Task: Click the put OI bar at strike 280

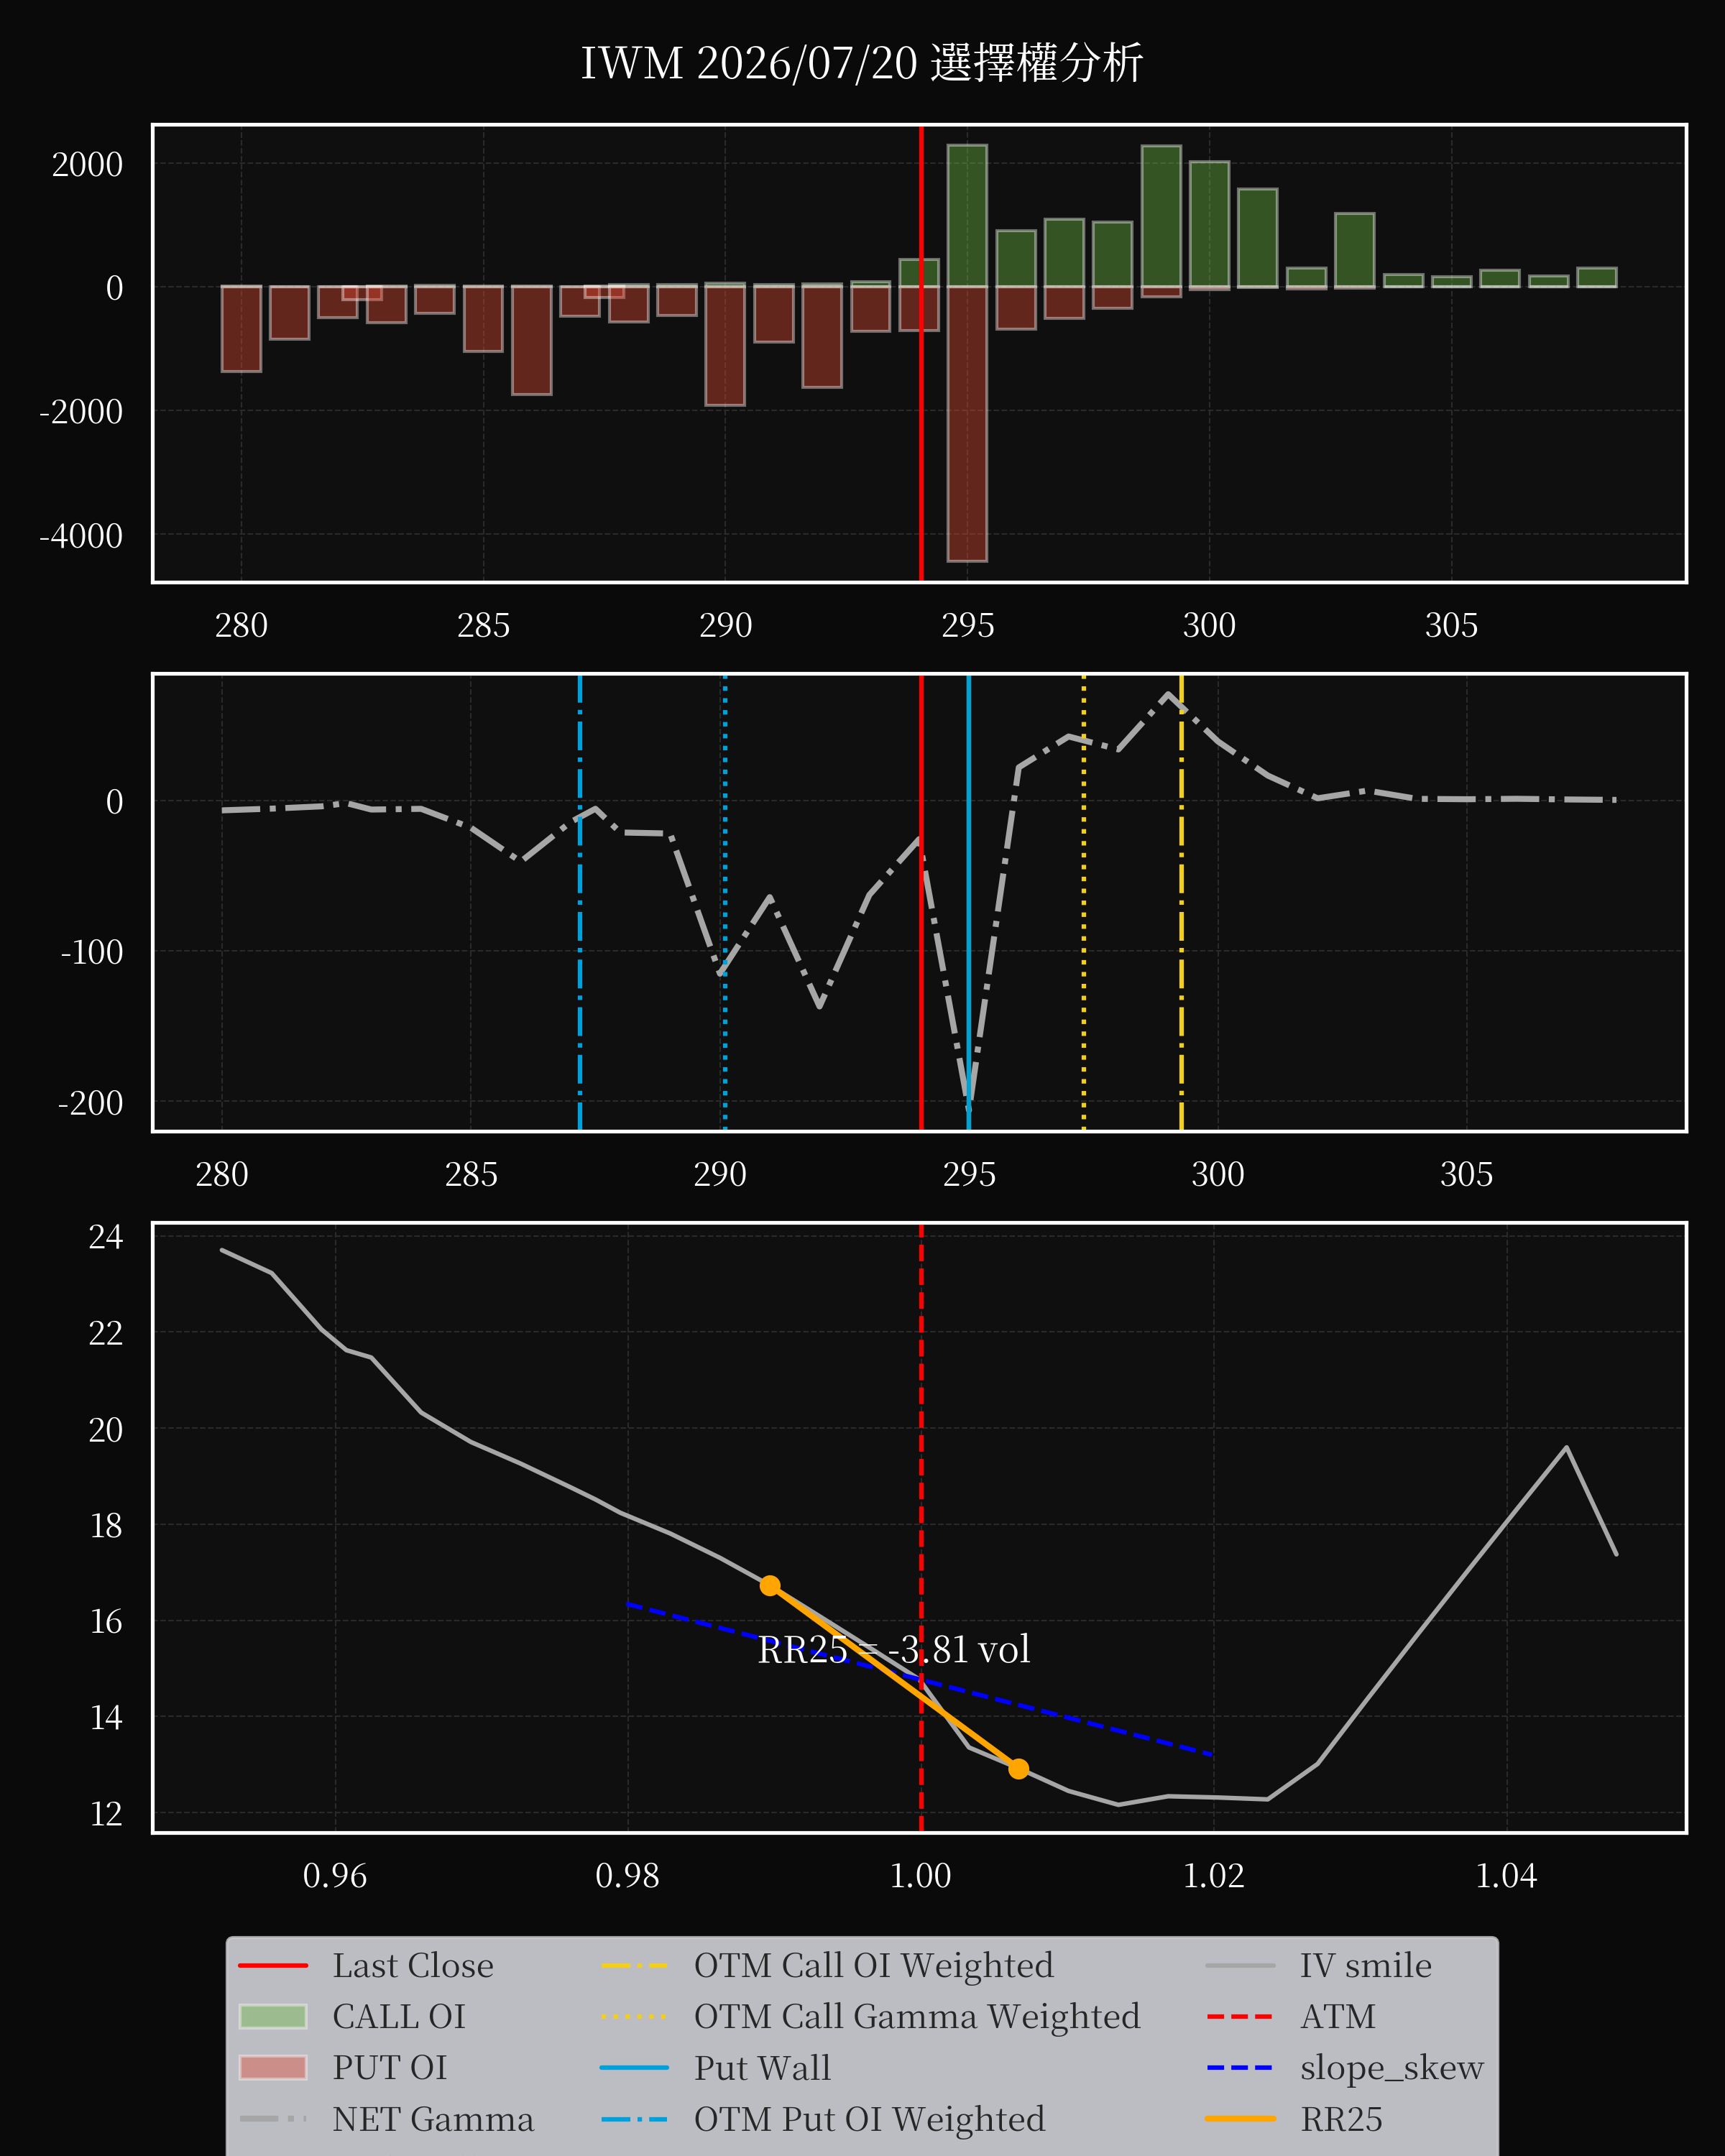Action: click(241, 329)
